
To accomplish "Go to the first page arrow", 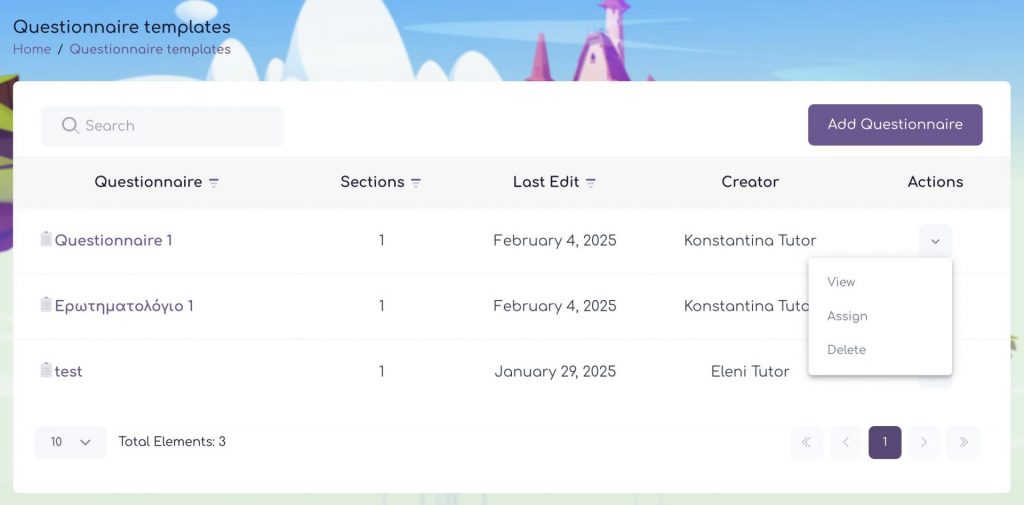I will (x=806, y=442).
